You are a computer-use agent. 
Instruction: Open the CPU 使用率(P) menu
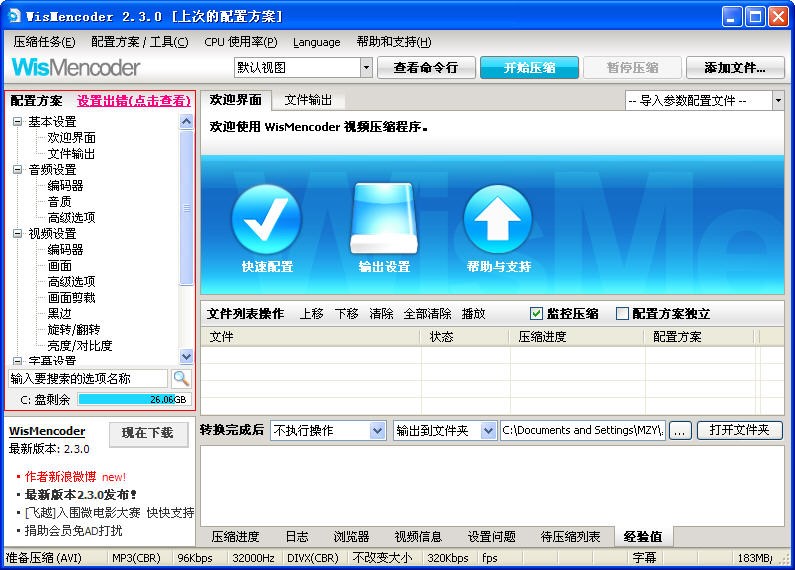[241, 42]
